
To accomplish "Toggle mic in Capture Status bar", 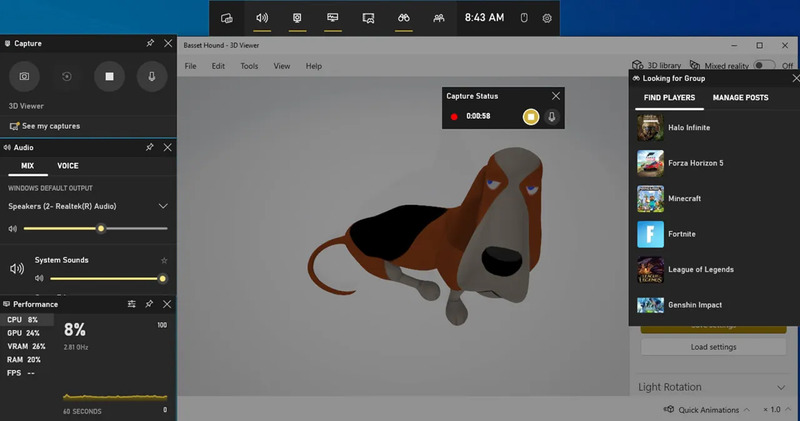I will tap(551, 116).
